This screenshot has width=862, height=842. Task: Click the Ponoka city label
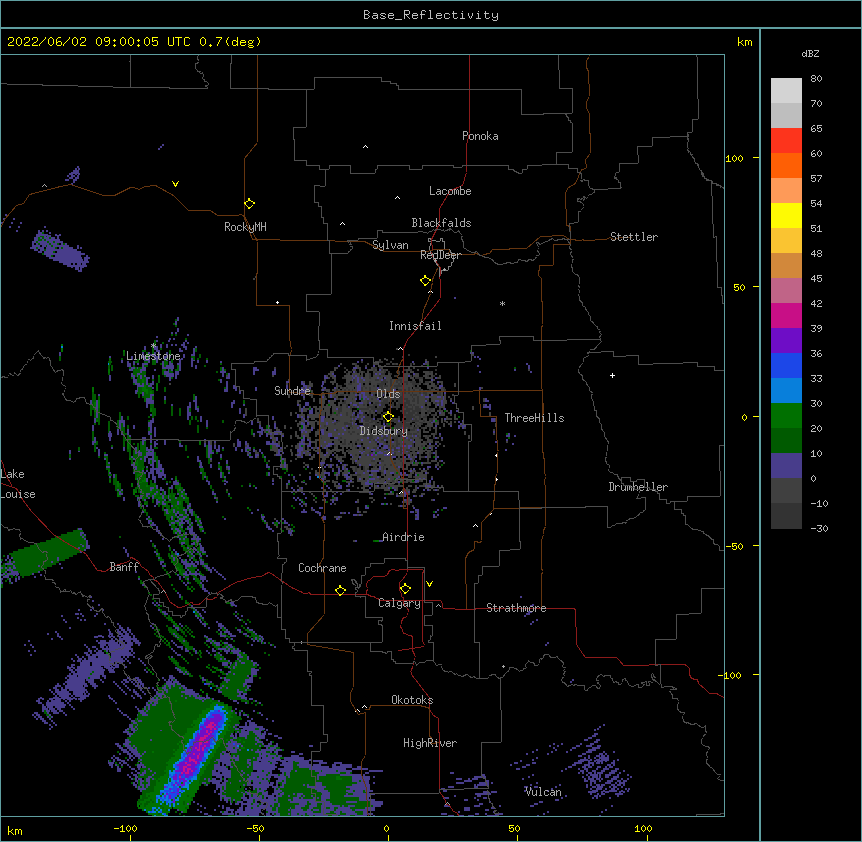click(480, 136)
